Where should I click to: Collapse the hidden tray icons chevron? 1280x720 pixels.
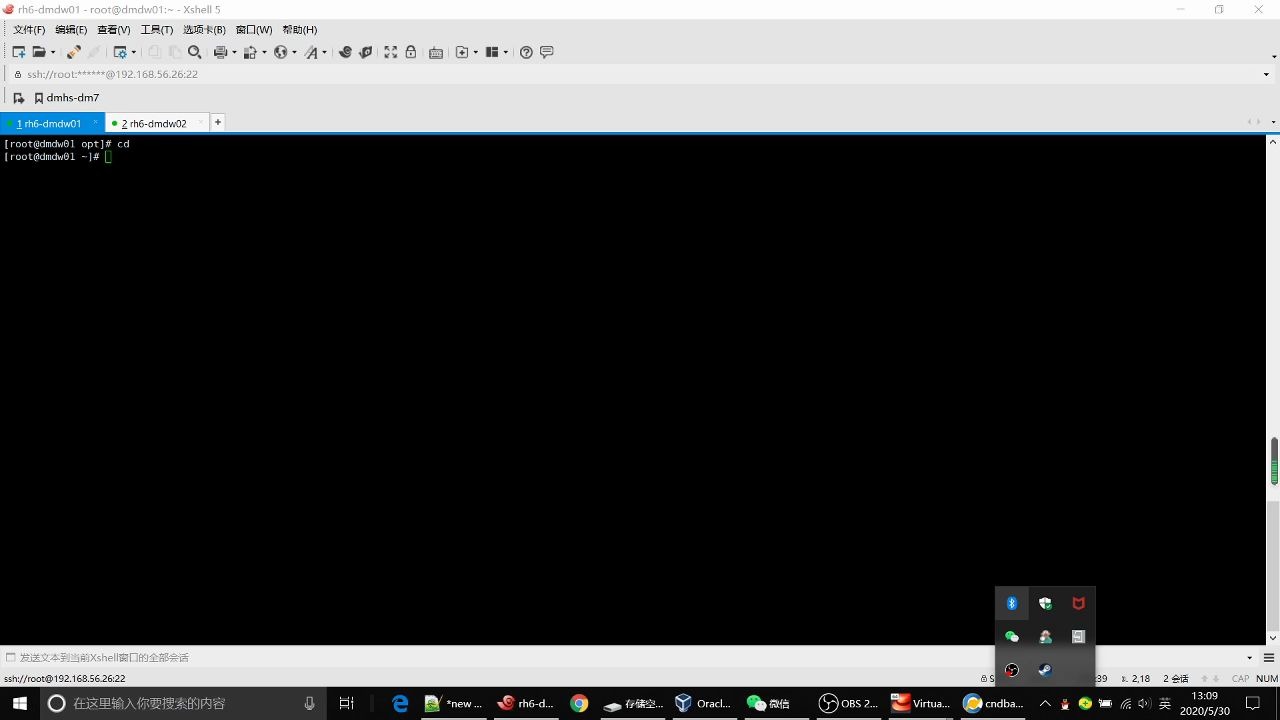click(1045, 703)
